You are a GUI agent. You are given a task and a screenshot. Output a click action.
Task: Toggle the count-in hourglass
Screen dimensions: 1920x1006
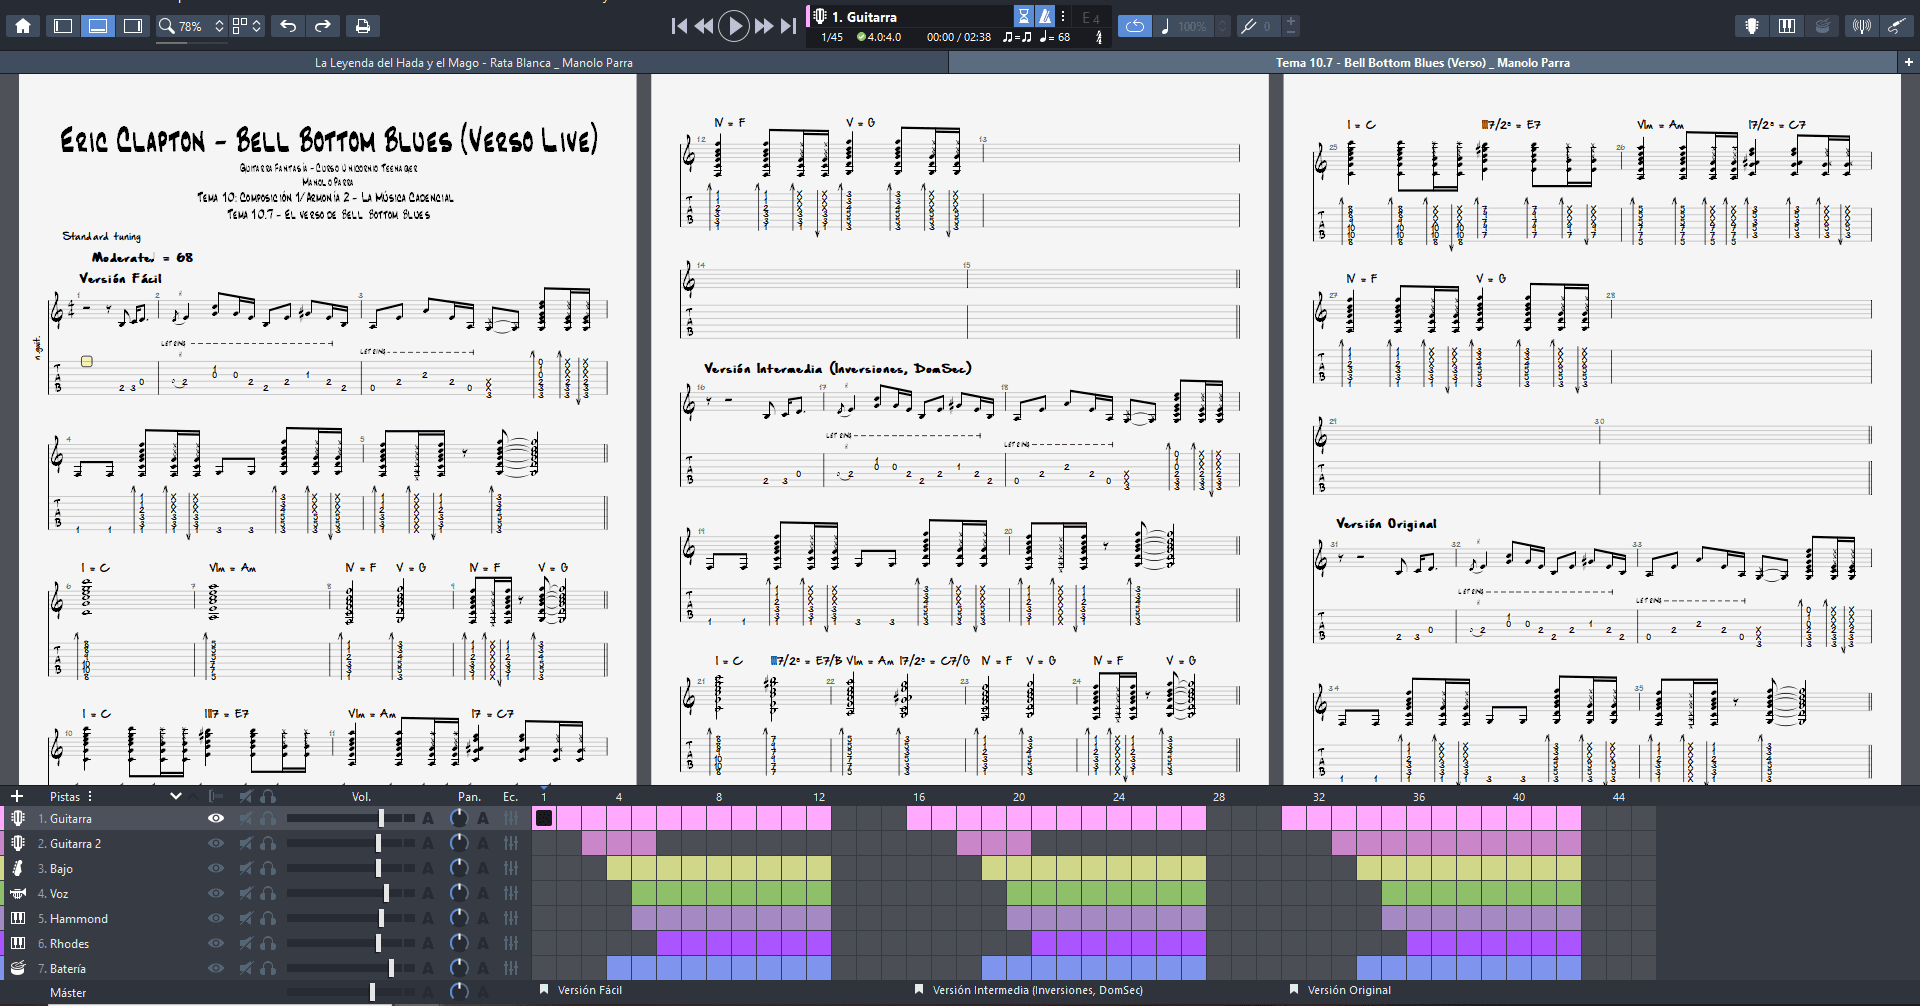coord(1024,16)
